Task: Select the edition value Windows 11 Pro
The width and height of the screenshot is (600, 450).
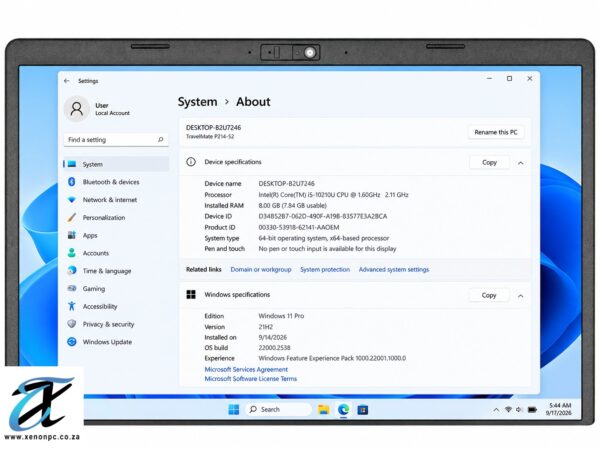Action: (281, 316)
